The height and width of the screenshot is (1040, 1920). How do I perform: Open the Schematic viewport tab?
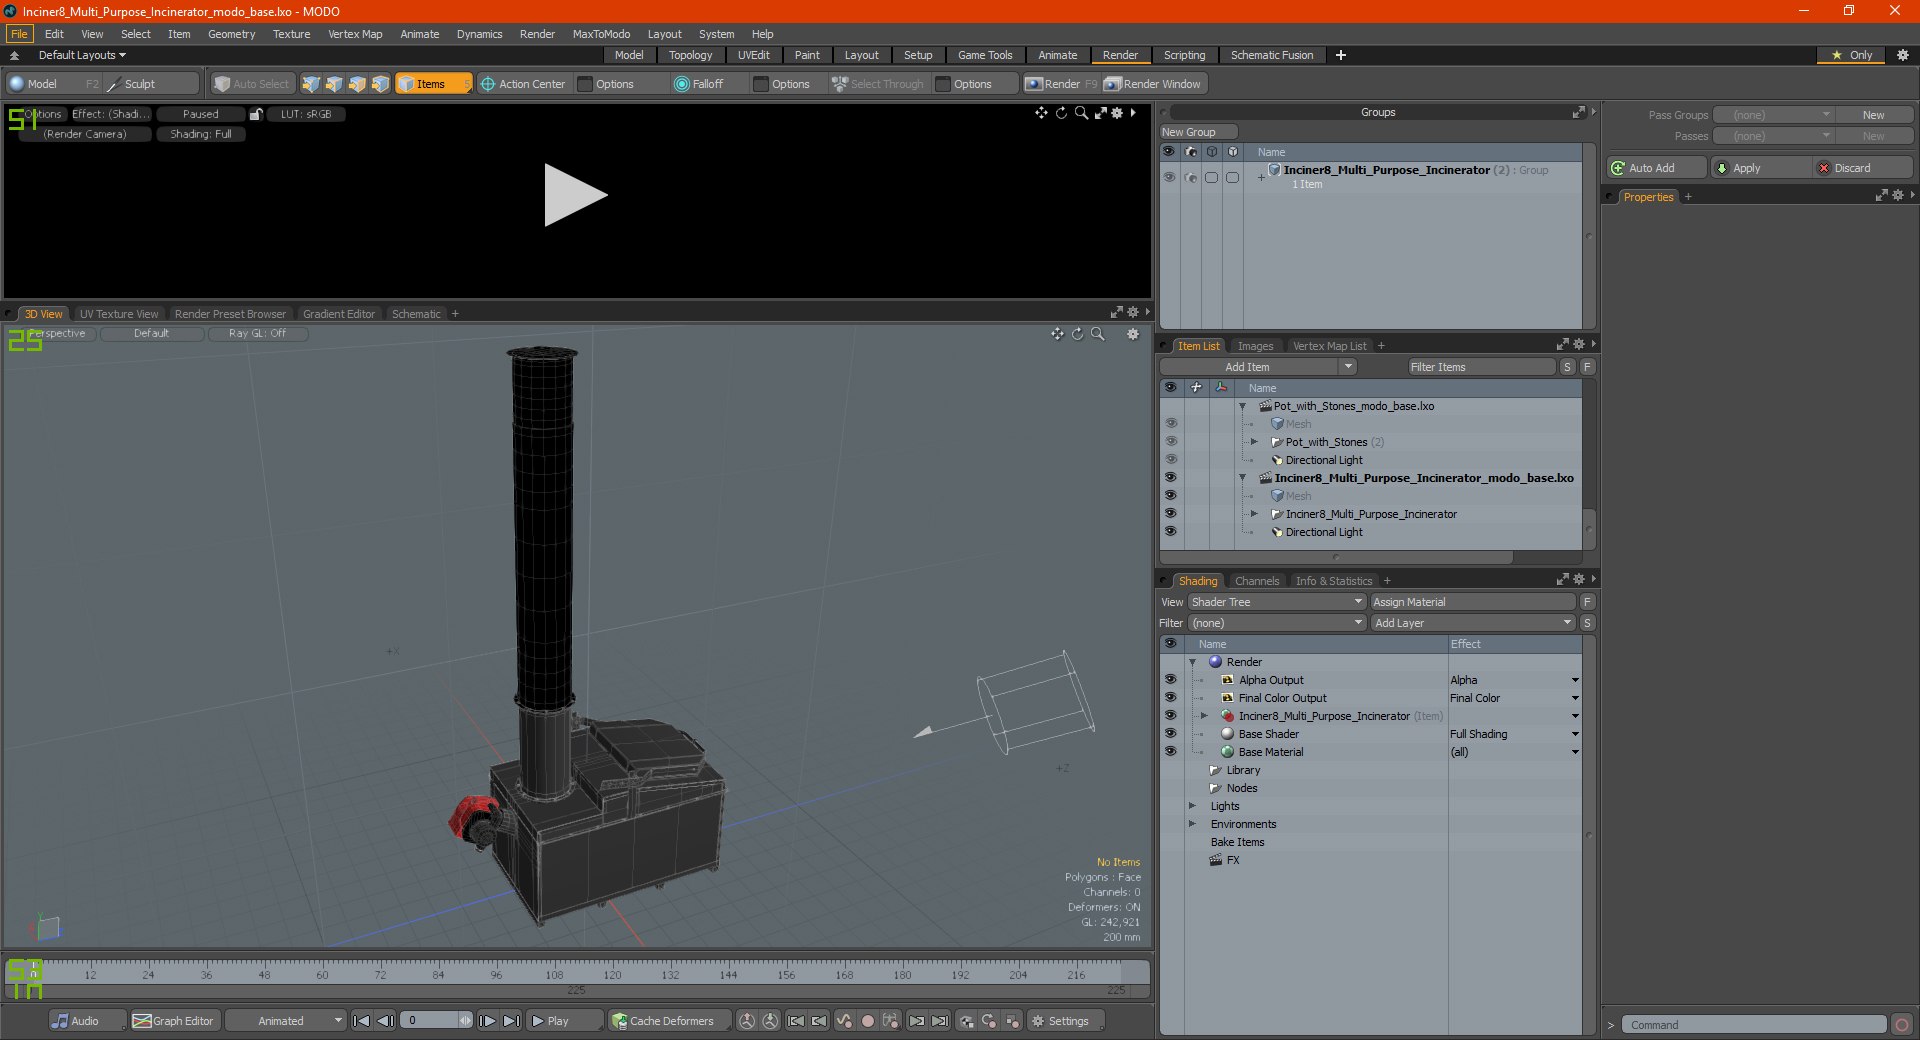pos(416,314)
